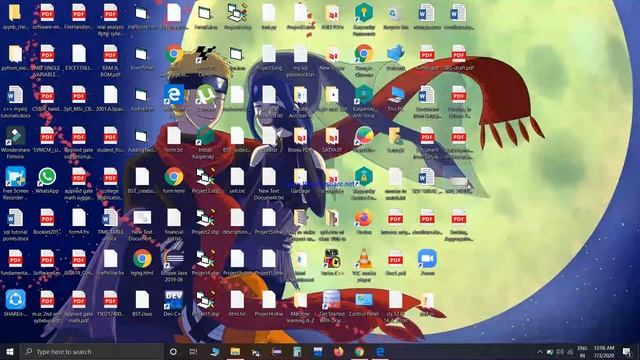Image resolution: width=640 pixels, height=360 pixels.
Task: Select the Recycle Bin icon
Action: pyautogui.click(x=396, y=16)
